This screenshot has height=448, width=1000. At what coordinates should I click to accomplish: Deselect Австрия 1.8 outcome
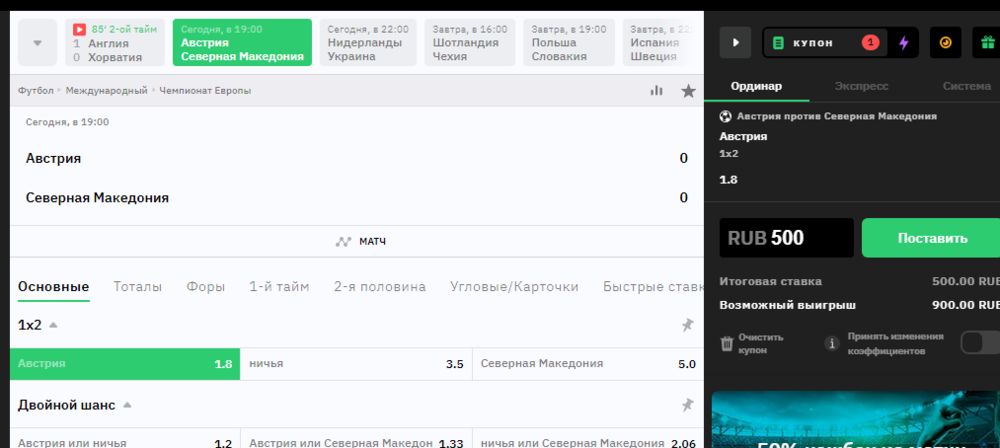click(x=125, y=364)
